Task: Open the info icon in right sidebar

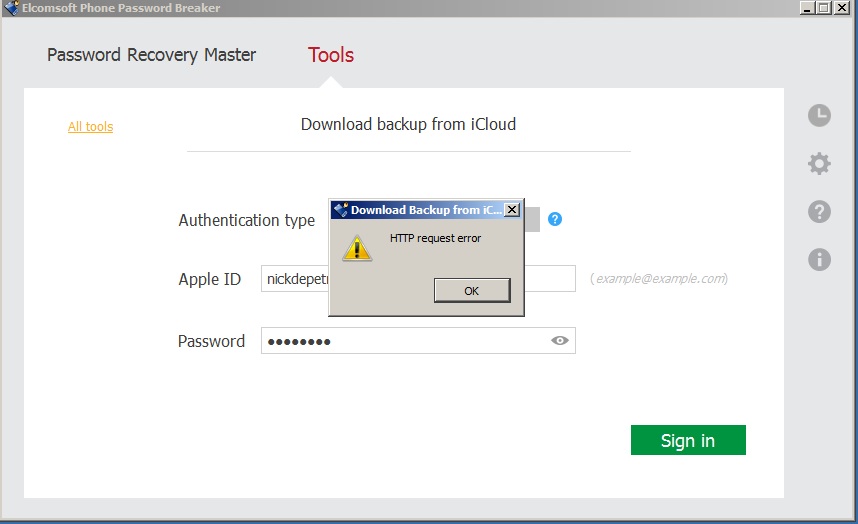Action: tap(819, 260)
